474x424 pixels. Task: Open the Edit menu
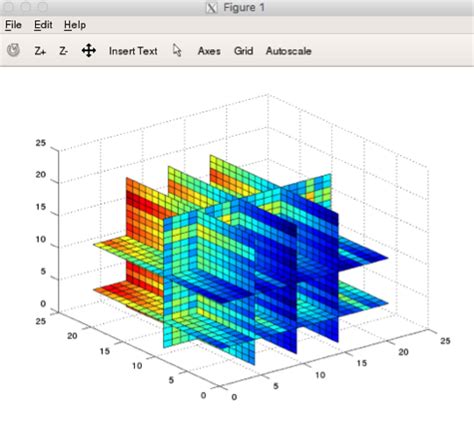point(43,25)
